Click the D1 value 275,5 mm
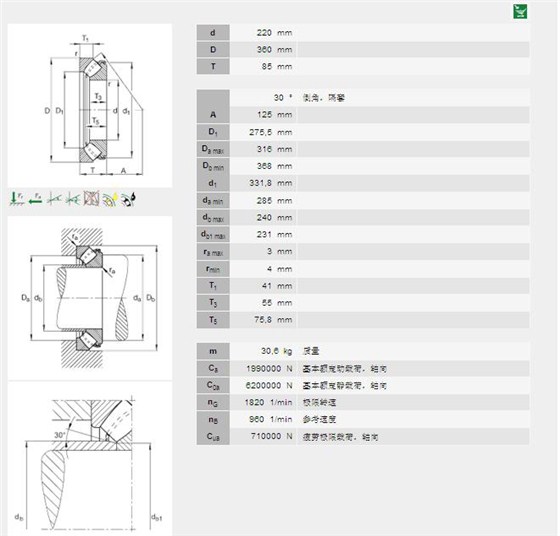The image size is (560, 536). (271, 132)
